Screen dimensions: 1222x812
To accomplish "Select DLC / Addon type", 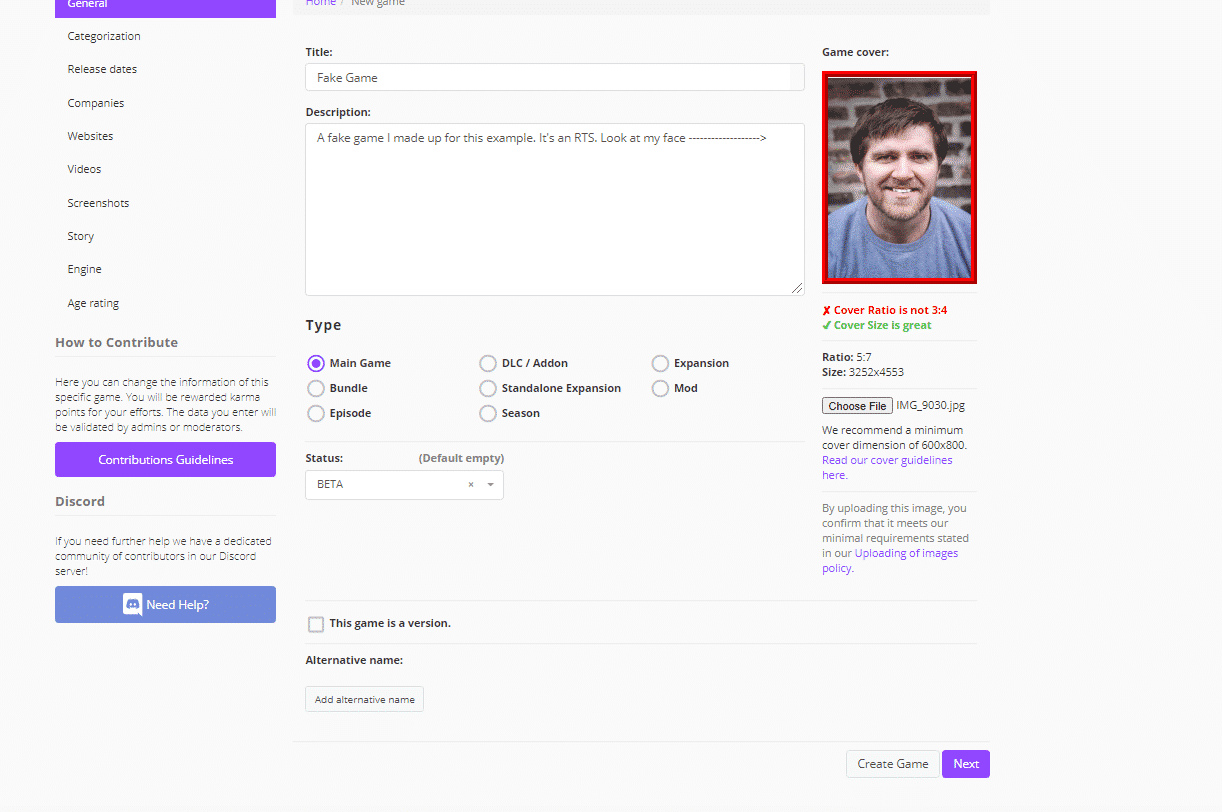I will (x=488, y=363).
